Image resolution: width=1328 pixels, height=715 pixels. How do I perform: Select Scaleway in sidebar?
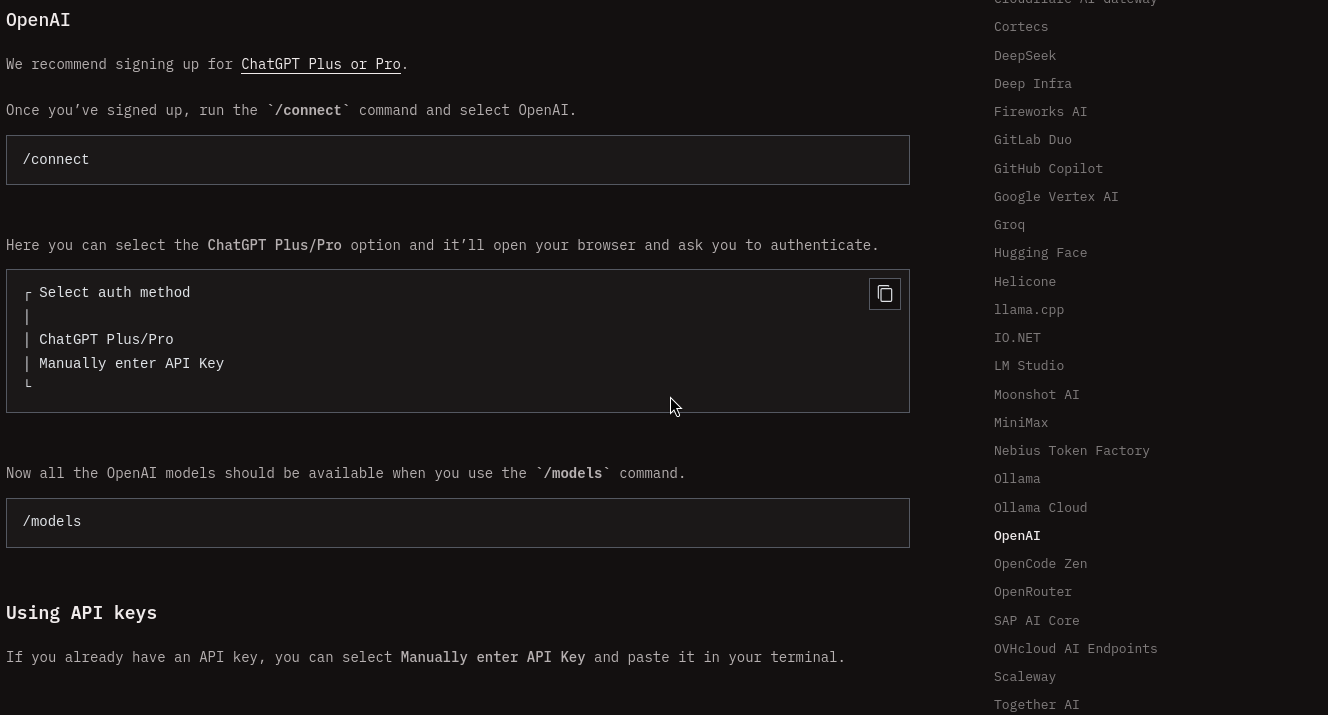click(1025, 677)
